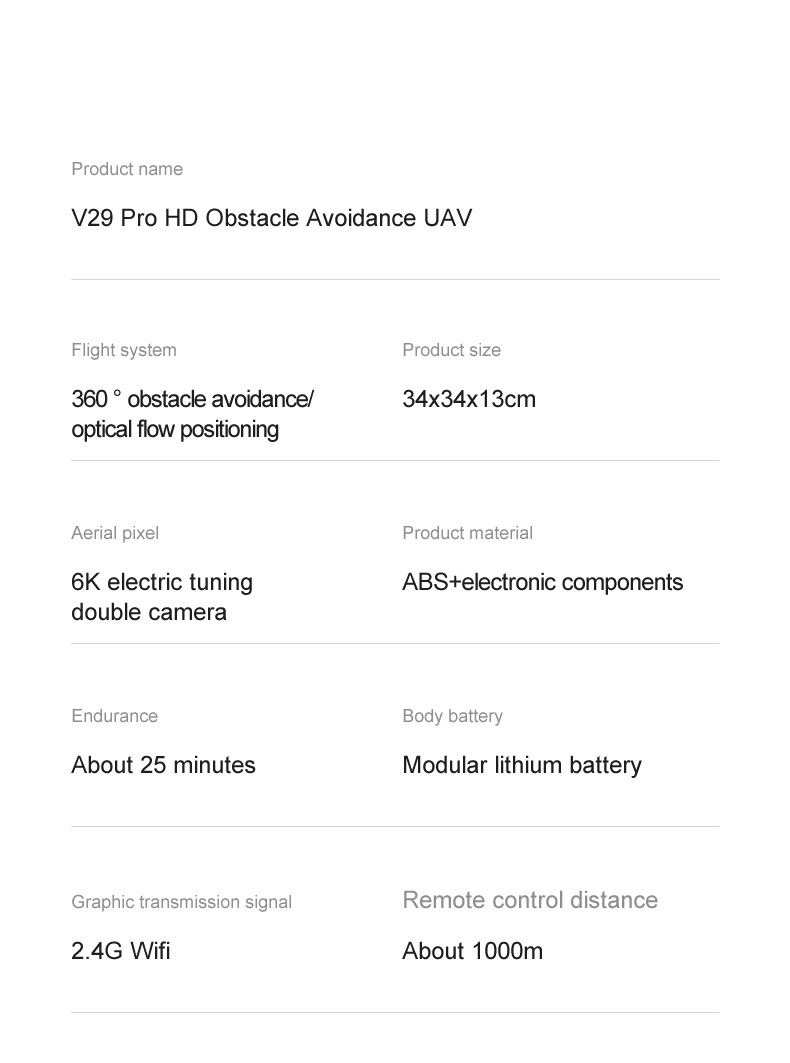Select Modular lithium battery value

(x=521, y=765)
